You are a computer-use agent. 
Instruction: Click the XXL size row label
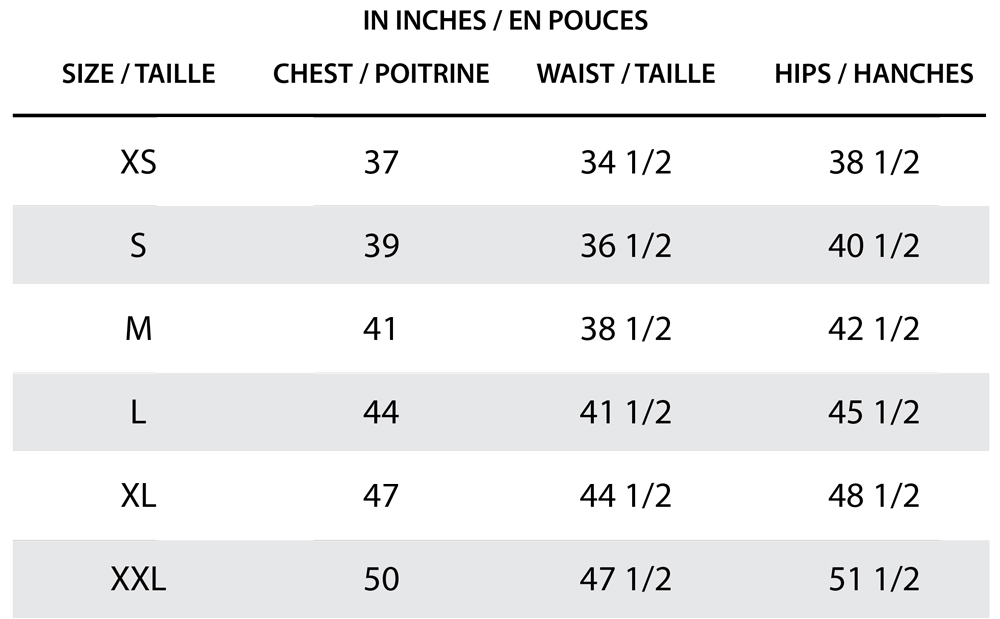138,578
